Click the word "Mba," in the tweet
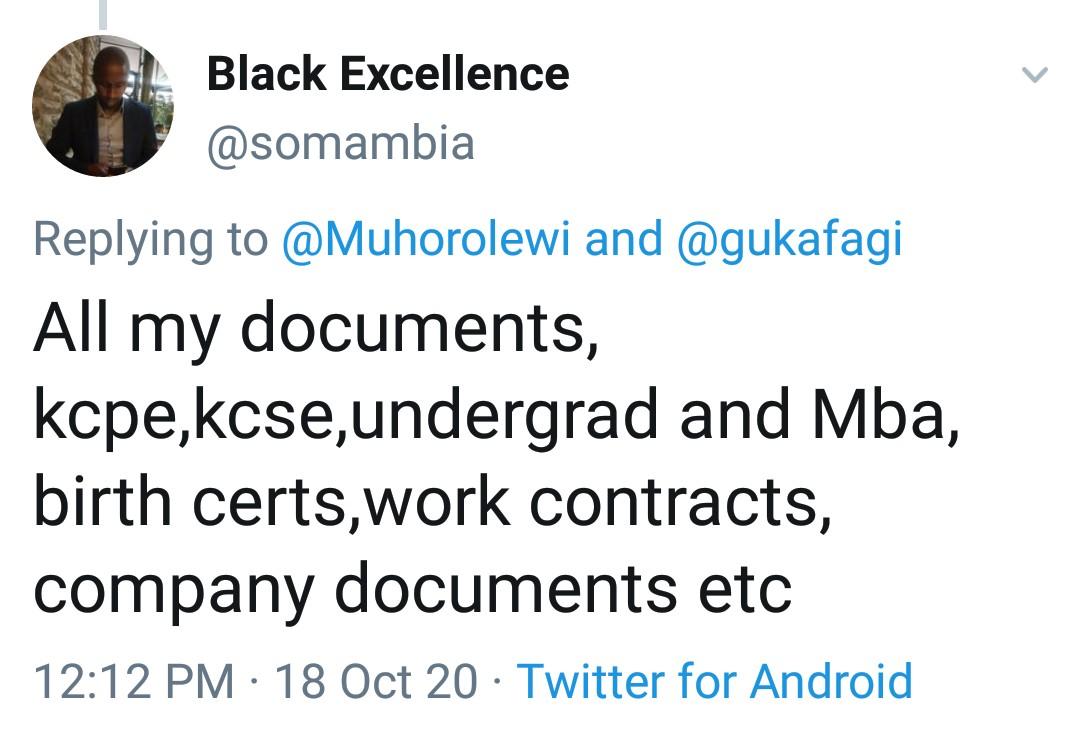Image resolution: width=1080 pixels, height=740 pixels. click(x=886, y=415)
